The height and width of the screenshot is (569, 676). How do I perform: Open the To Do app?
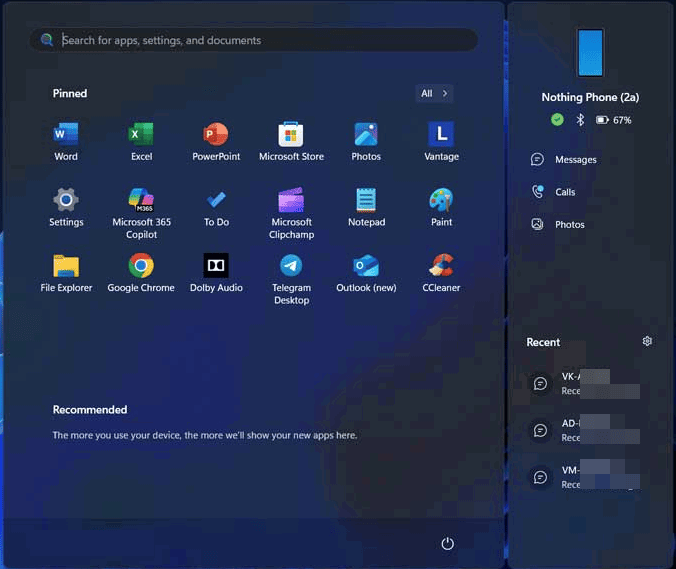click(x=216, y=207)
